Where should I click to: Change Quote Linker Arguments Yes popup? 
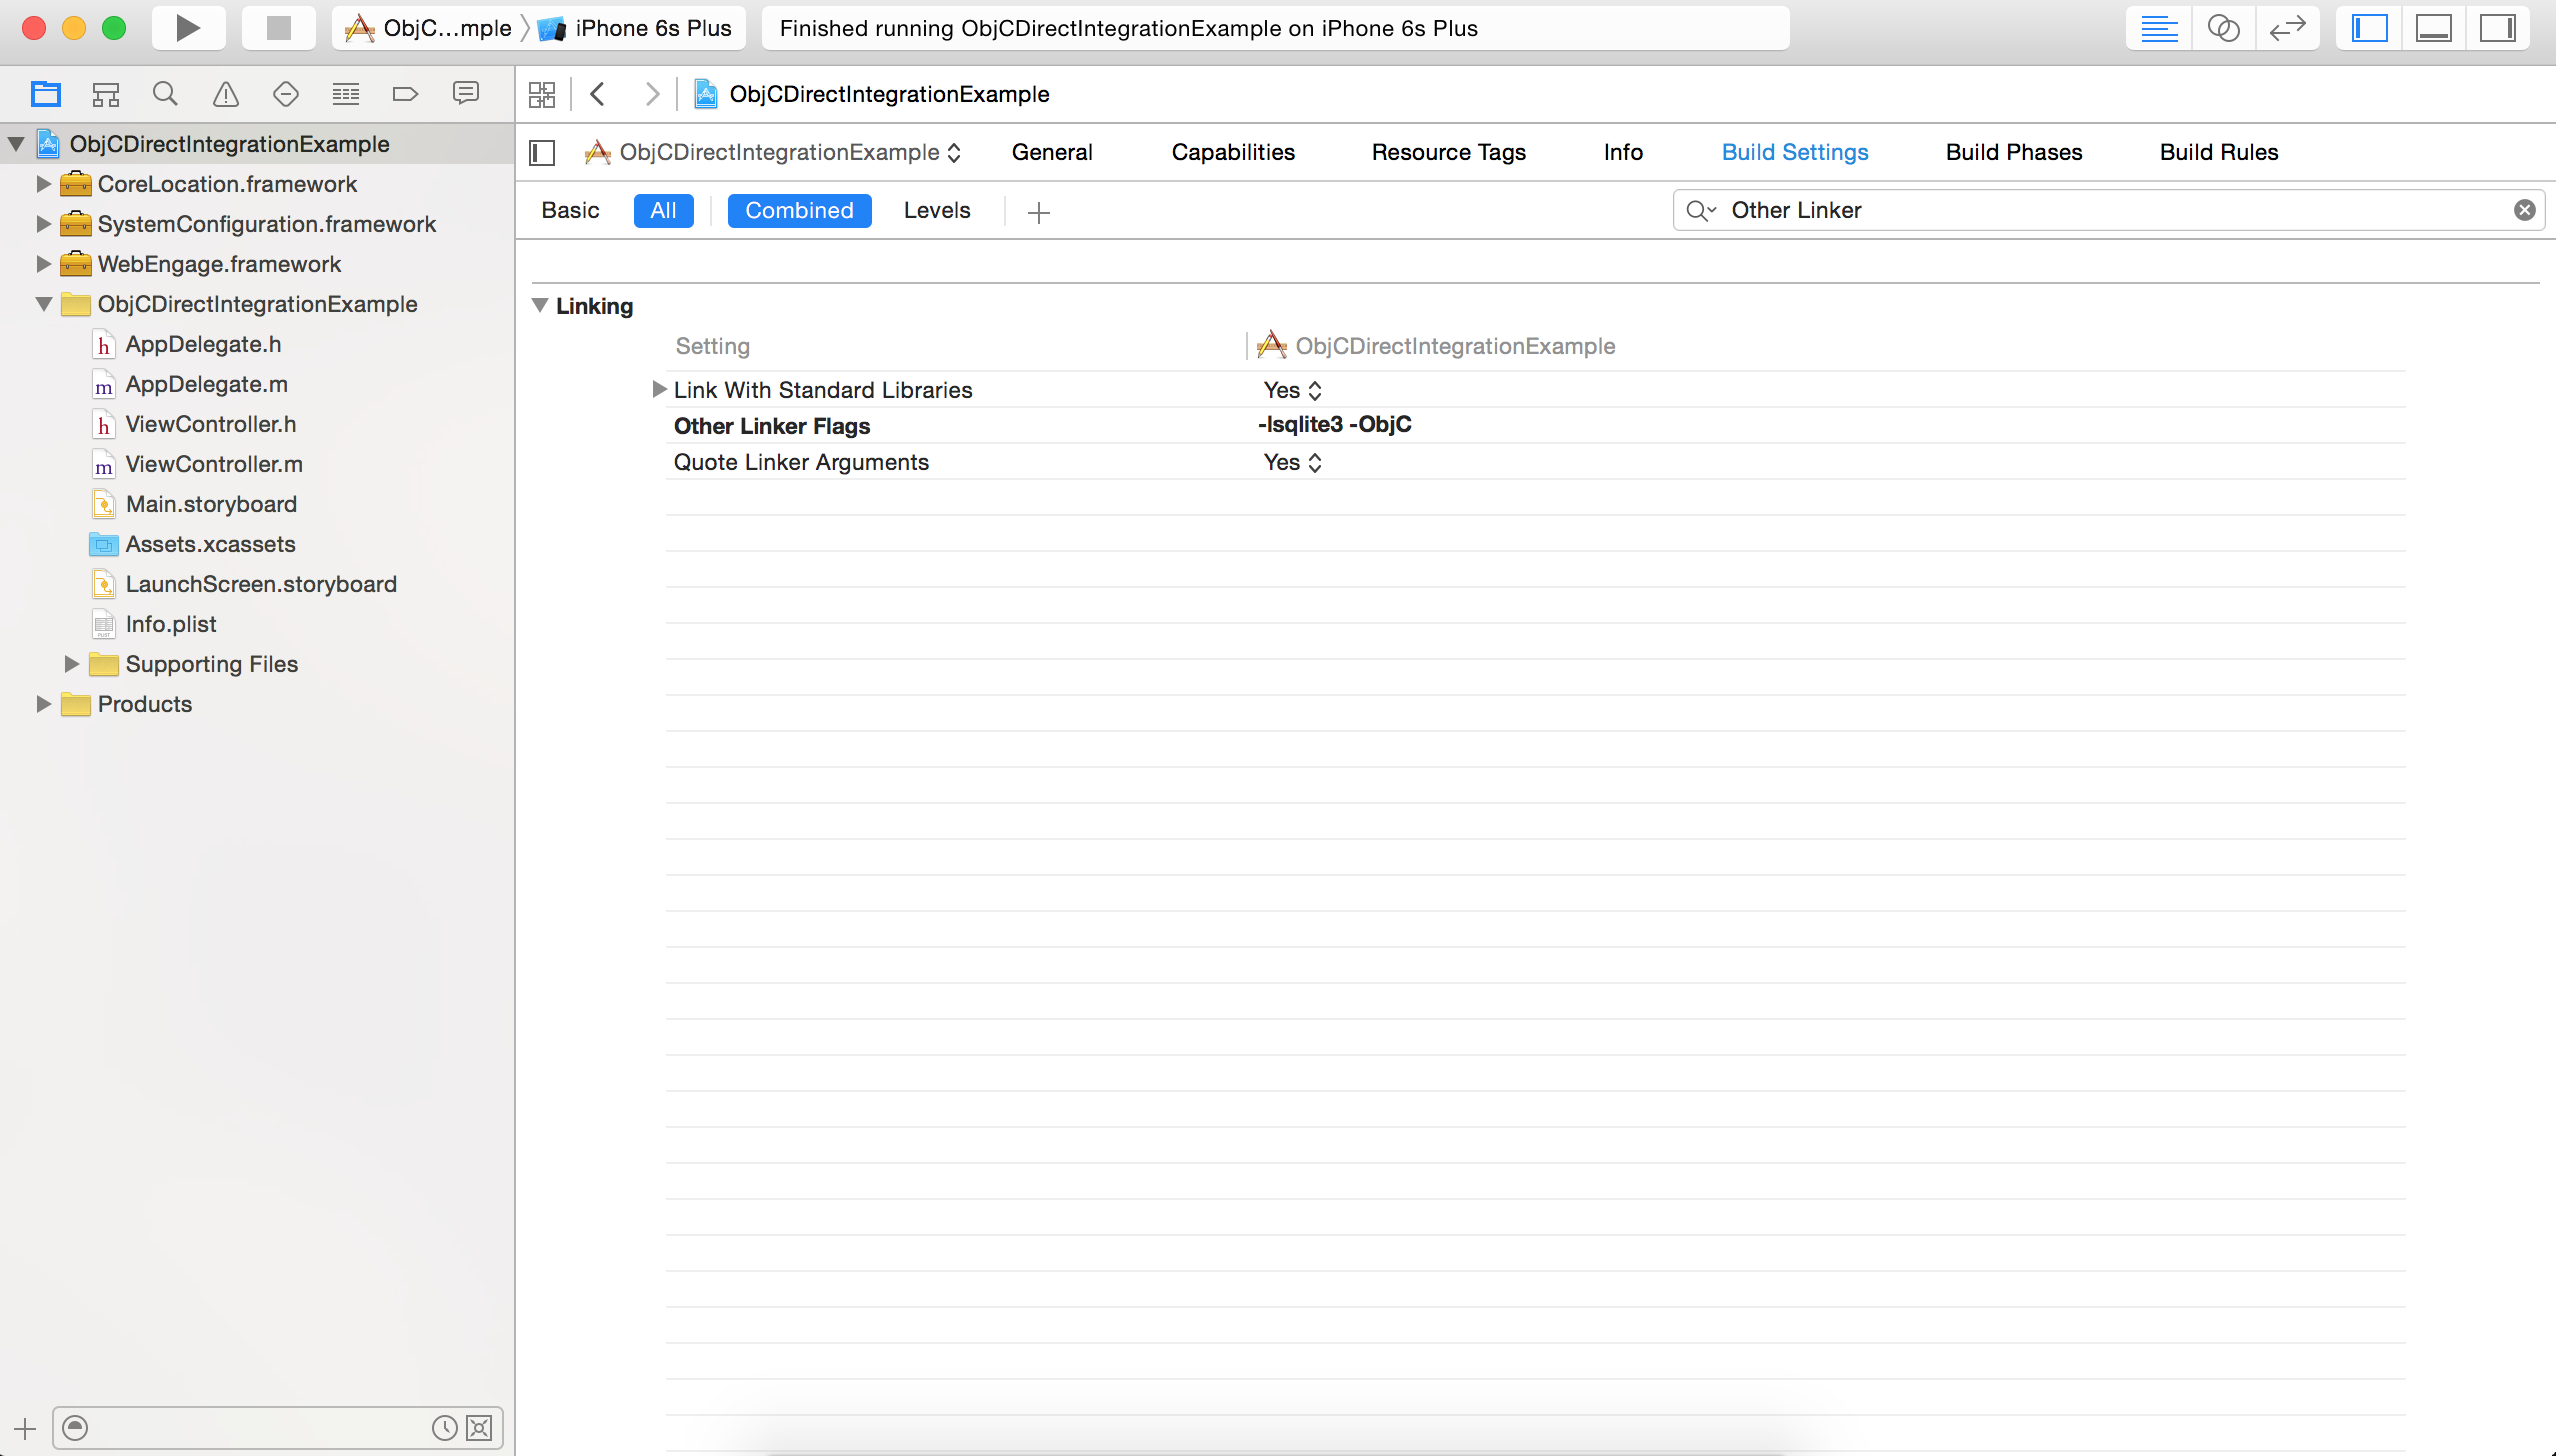tap(1292, 462)
